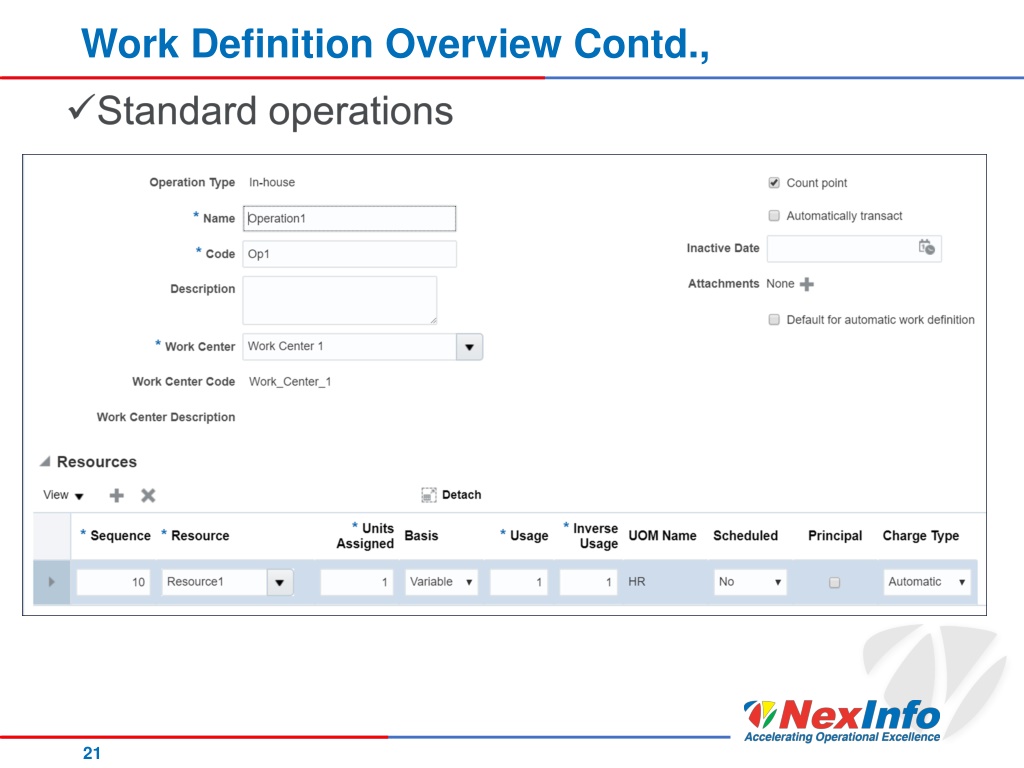Click the Sequence field with 10

(x=114, y=582)
